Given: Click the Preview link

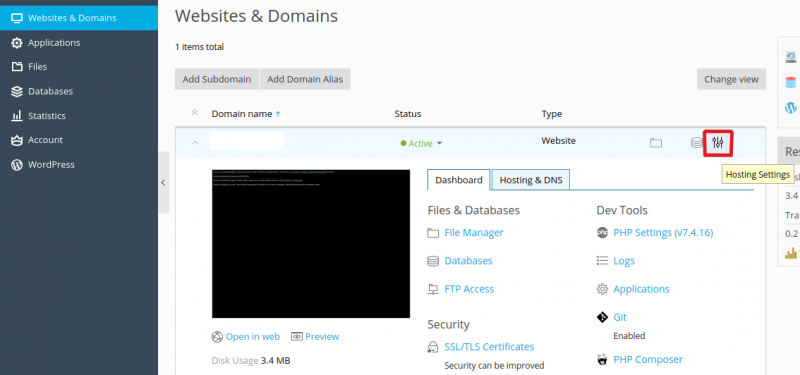Looking at the screenshot, I should pyautogui.click(x=322, y=337).
